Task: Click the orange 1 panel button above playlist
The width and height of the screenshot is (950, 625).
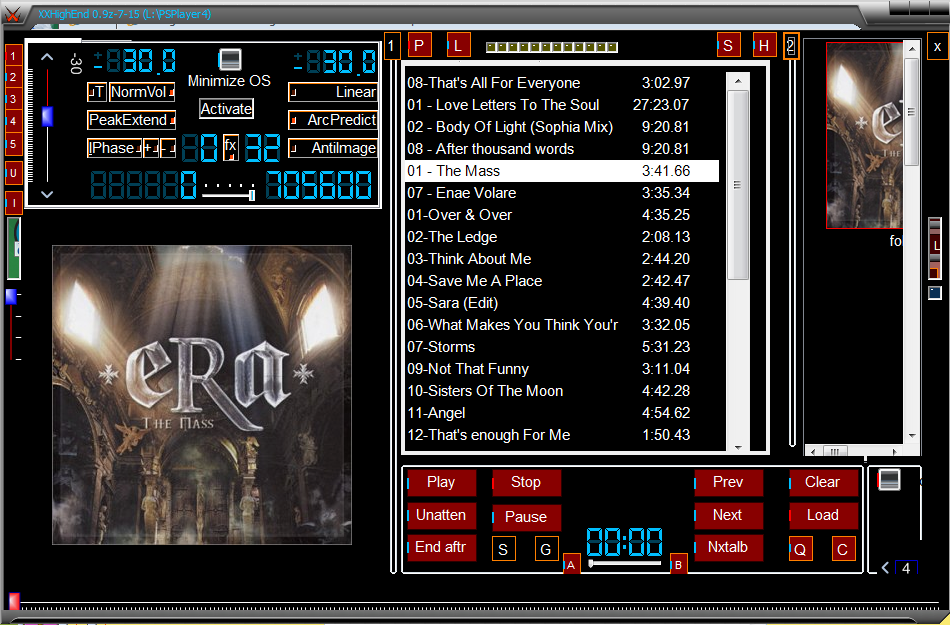Action: pos(391,46)
